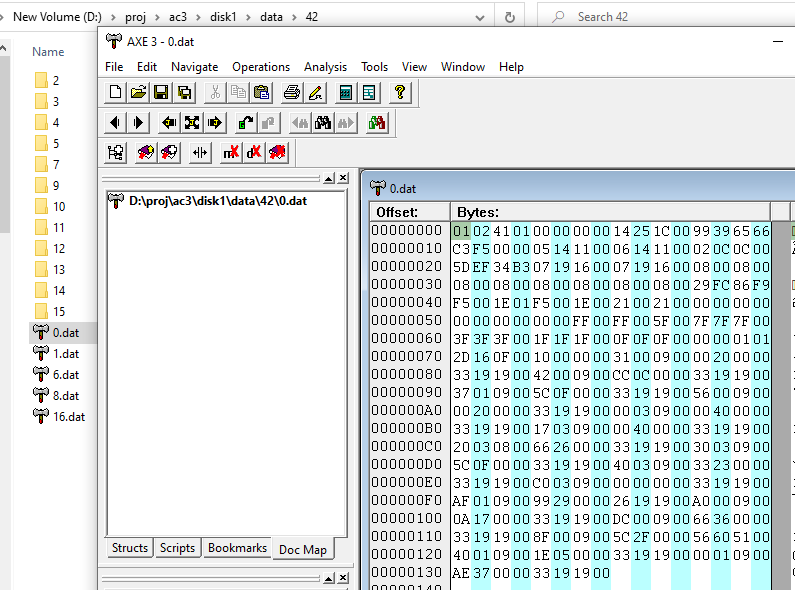795x590 pixels.
Task: Click the Print toolbar icon
Action: 292,93
